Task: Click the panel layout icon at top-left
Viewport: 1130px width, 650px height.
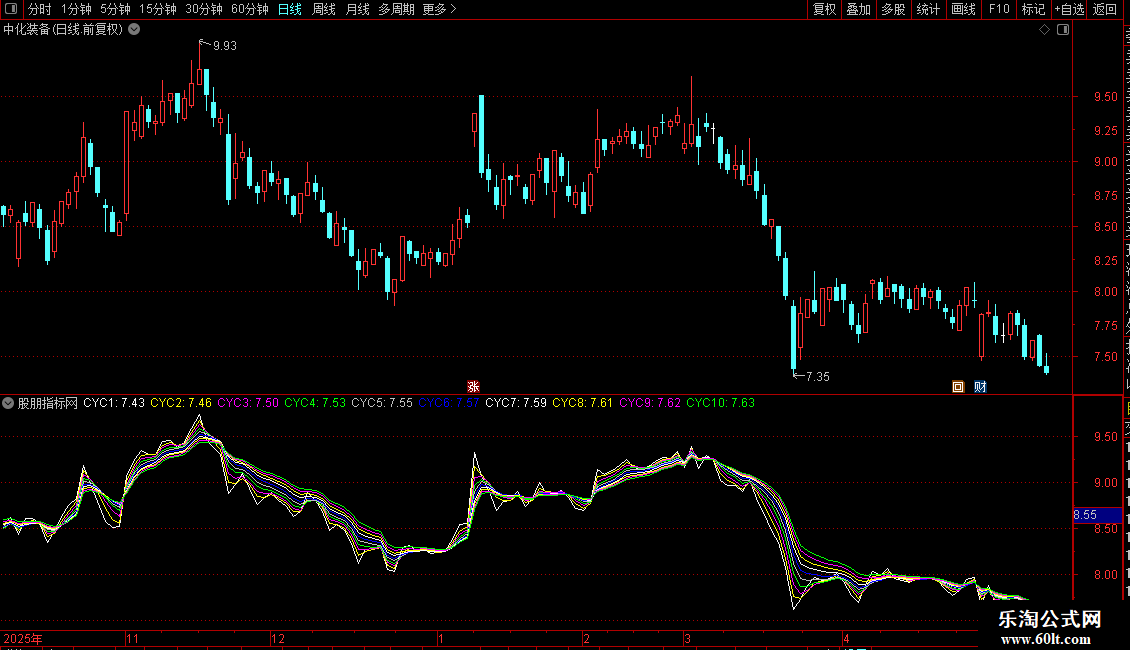Action: [11, 9]
